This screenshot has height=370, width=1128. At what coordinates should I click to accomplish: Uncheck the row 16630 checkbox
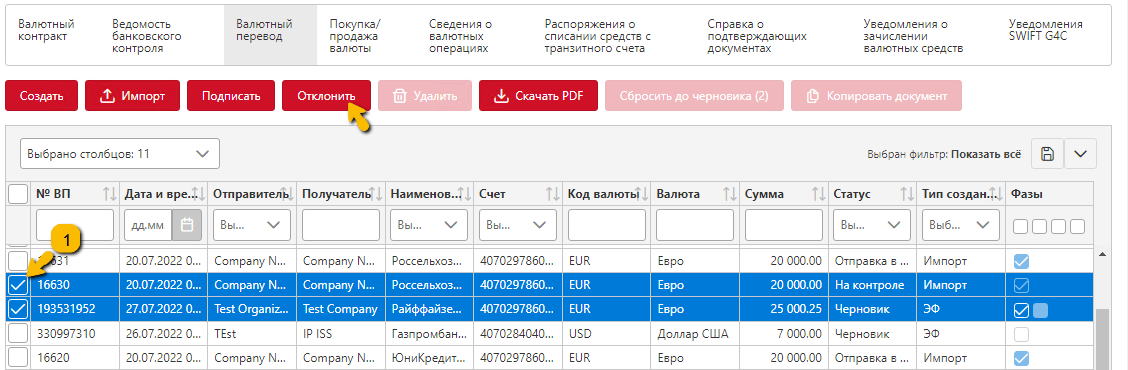[18, 285]
